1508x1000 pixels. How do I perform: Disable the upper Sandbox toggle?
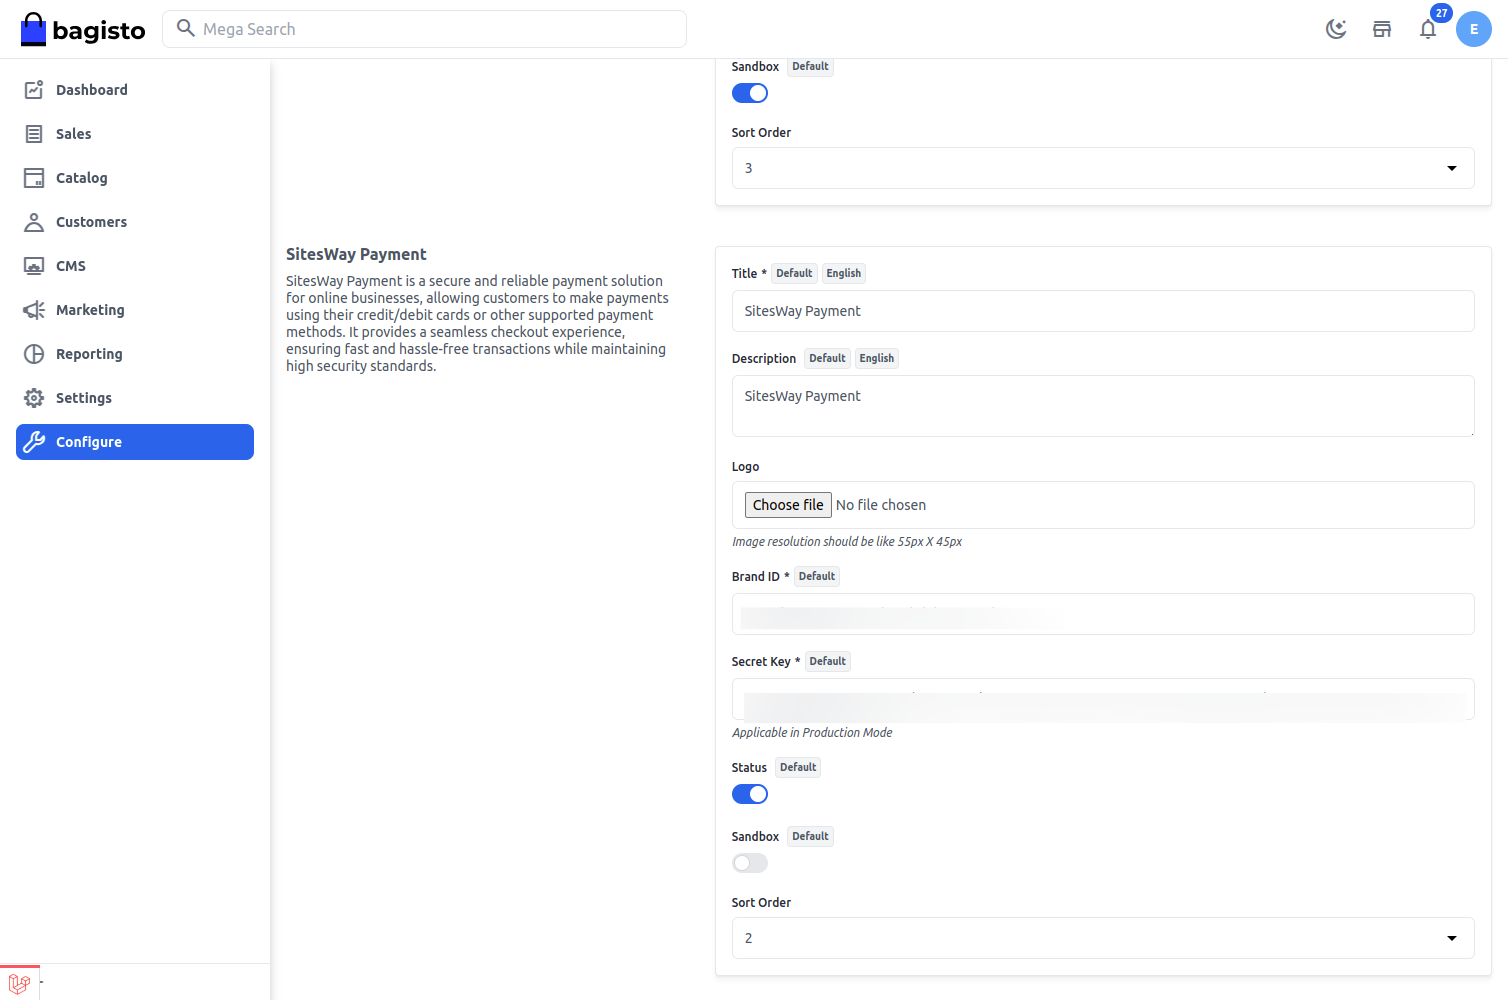750,93
